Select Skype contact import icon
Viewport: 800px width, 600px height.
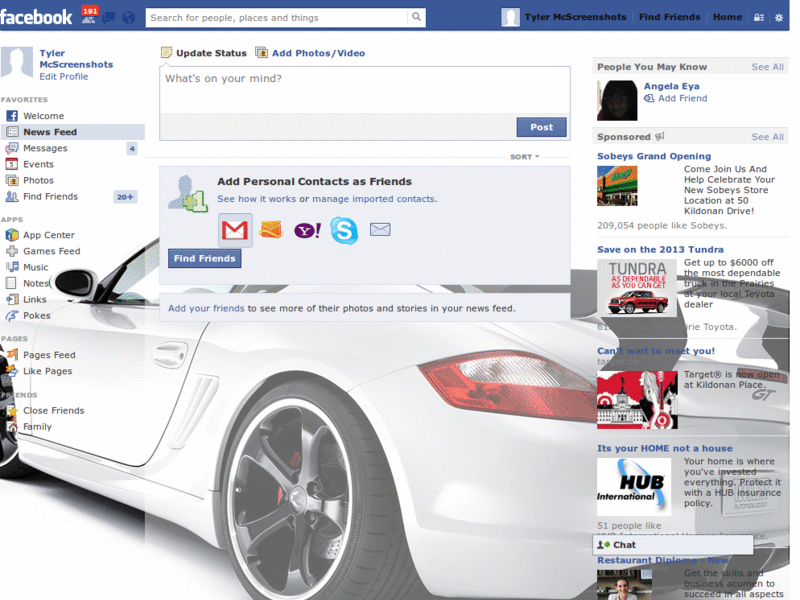pyautogui.click(x=344, y=230)
